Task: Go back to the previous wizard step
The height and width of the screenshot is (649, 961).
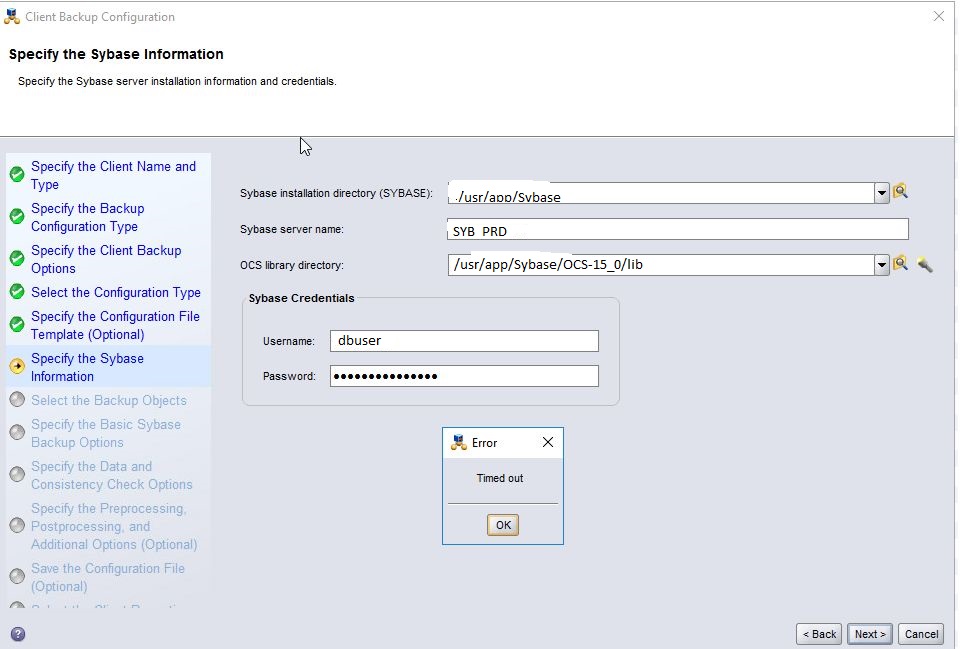Action: (818, 633)
